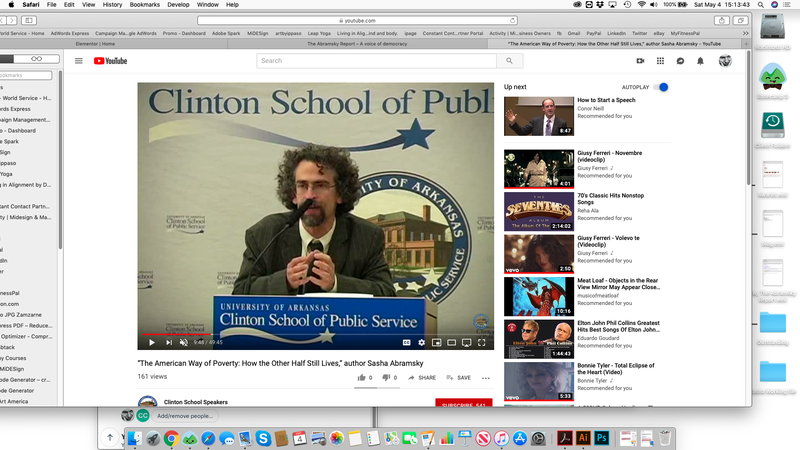Open the Develop menu
The image size is (800, 450).
pyautogui.click(x=178, y=5)
